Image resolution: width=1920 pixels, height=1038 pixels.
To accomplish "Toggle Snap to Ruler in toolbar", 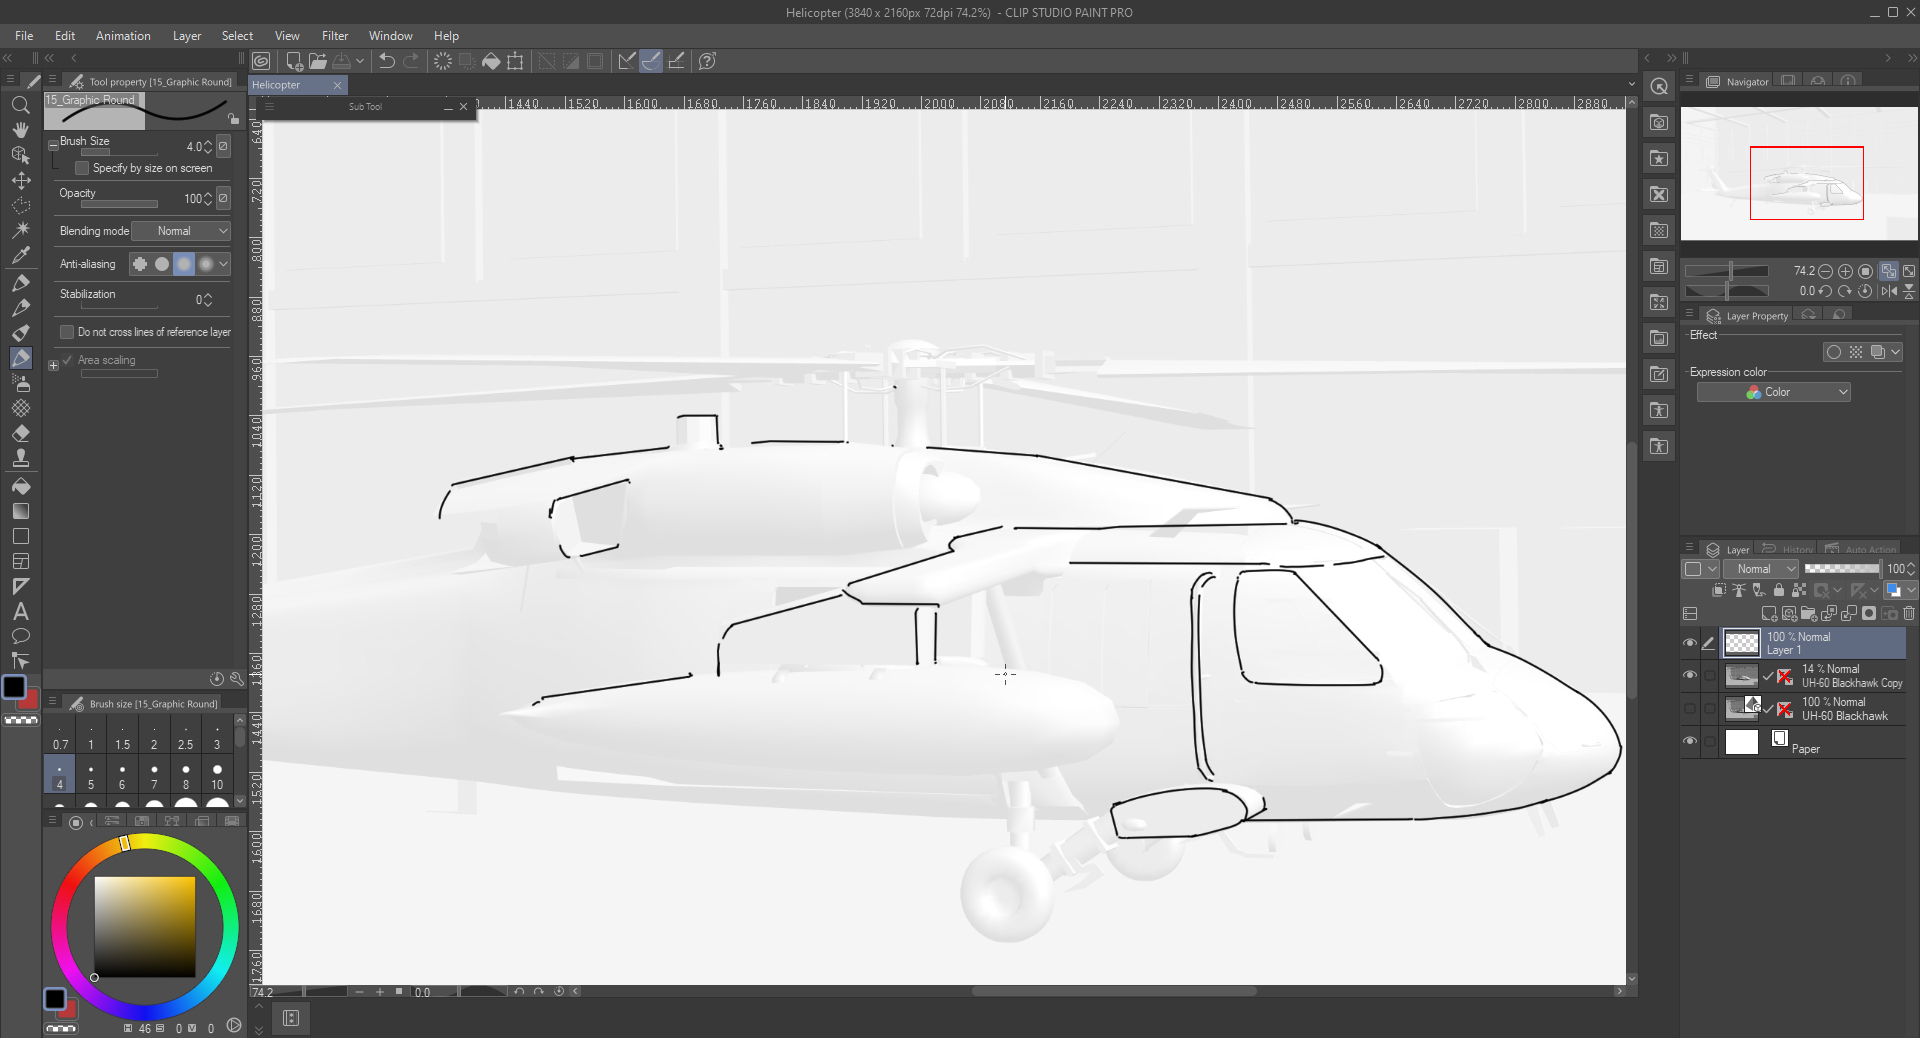I will point(627,61).
